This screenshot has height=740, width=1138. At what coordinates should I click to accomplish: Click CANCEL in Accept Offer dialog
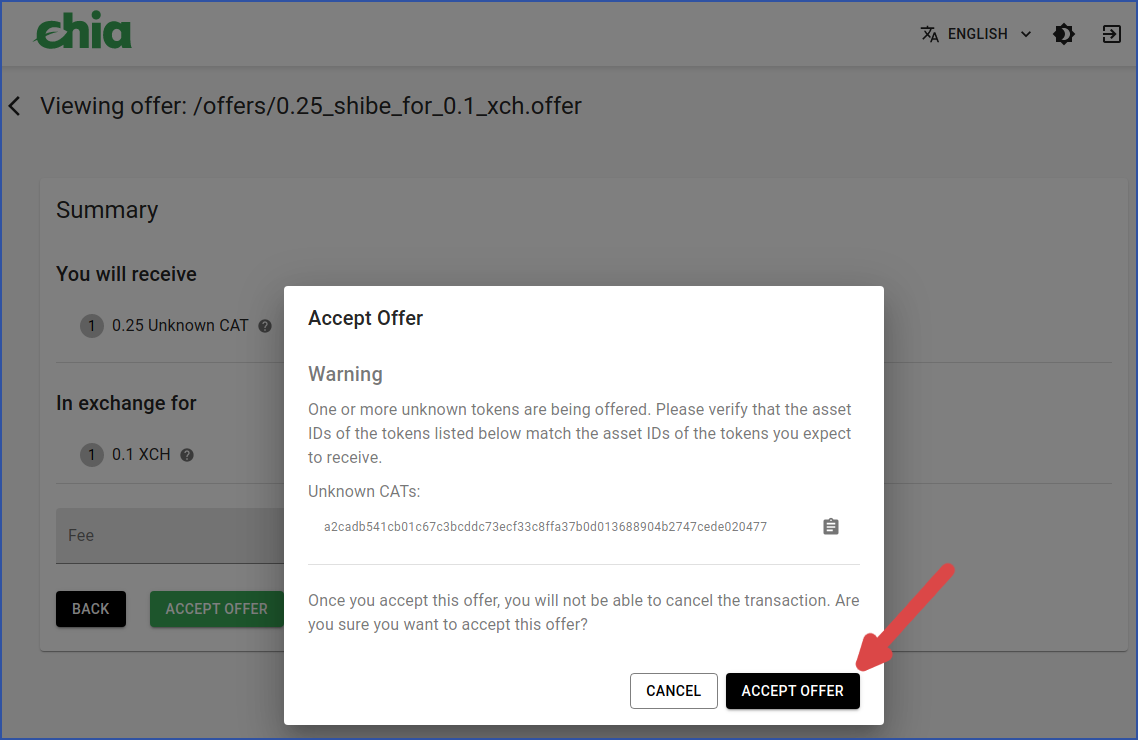point(674,691)
